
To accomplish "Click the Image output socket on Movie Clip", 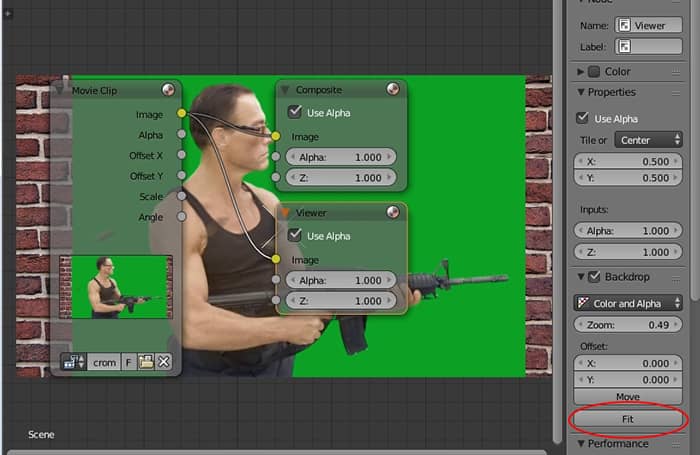I will coord(181,114).
